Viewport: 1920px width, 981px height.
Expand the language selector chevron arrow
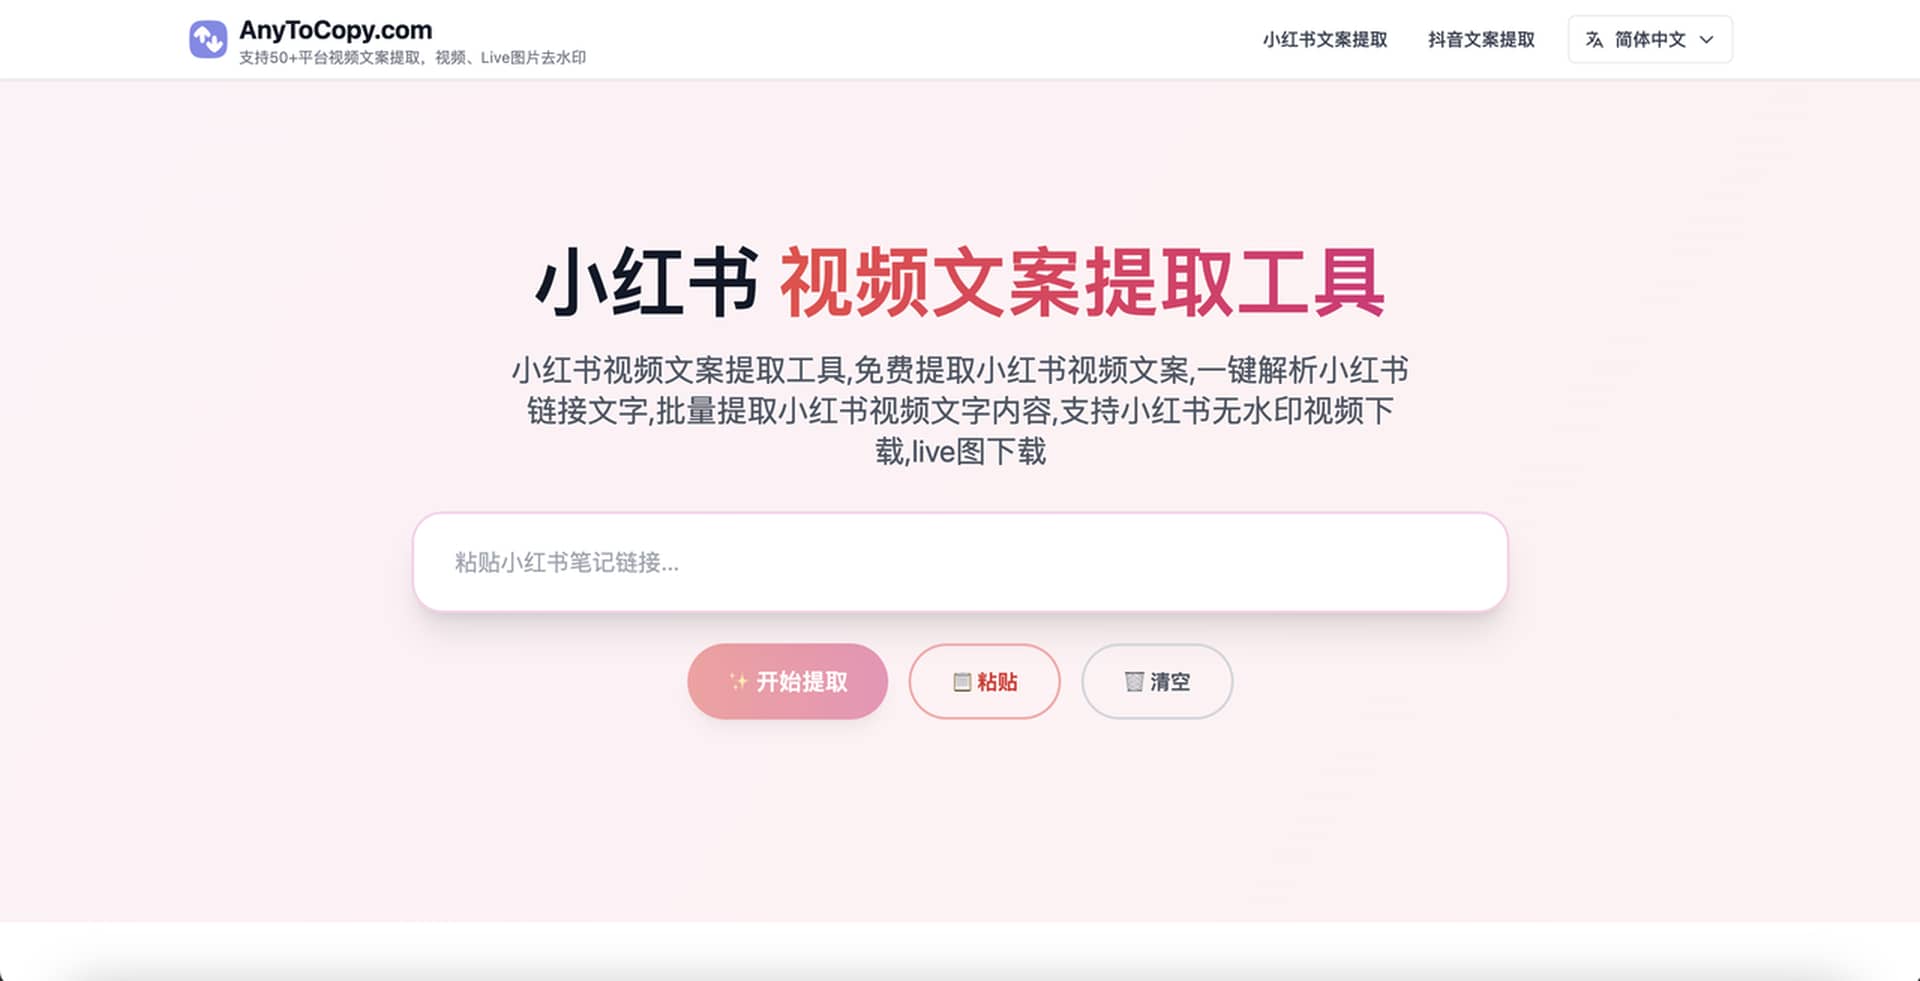tap(1707, 40)
